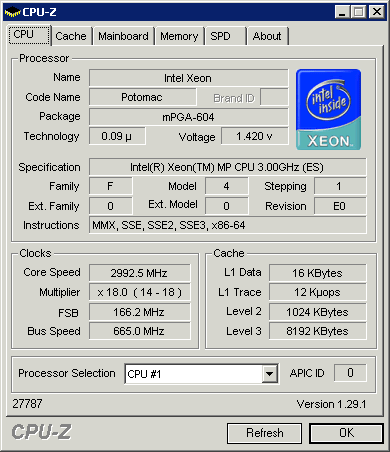
Task: Open the SPD tab
Action: [x=226, y=36]
